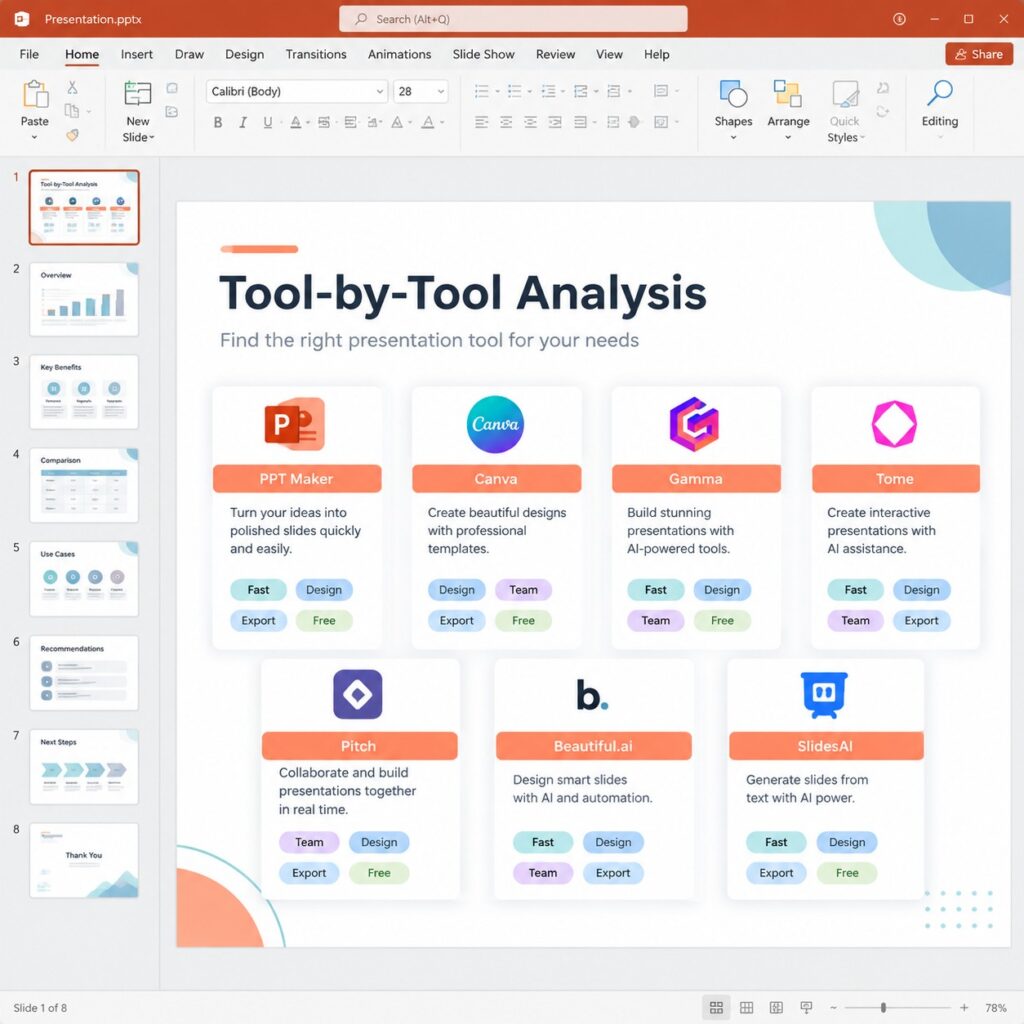
Task: Click the Editing magnifier icon
Action: 940,93
